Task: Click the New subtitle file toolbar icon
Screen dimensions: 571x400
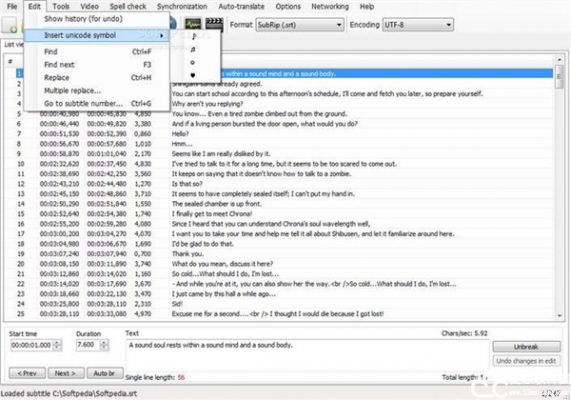Action: coord(9,25)
